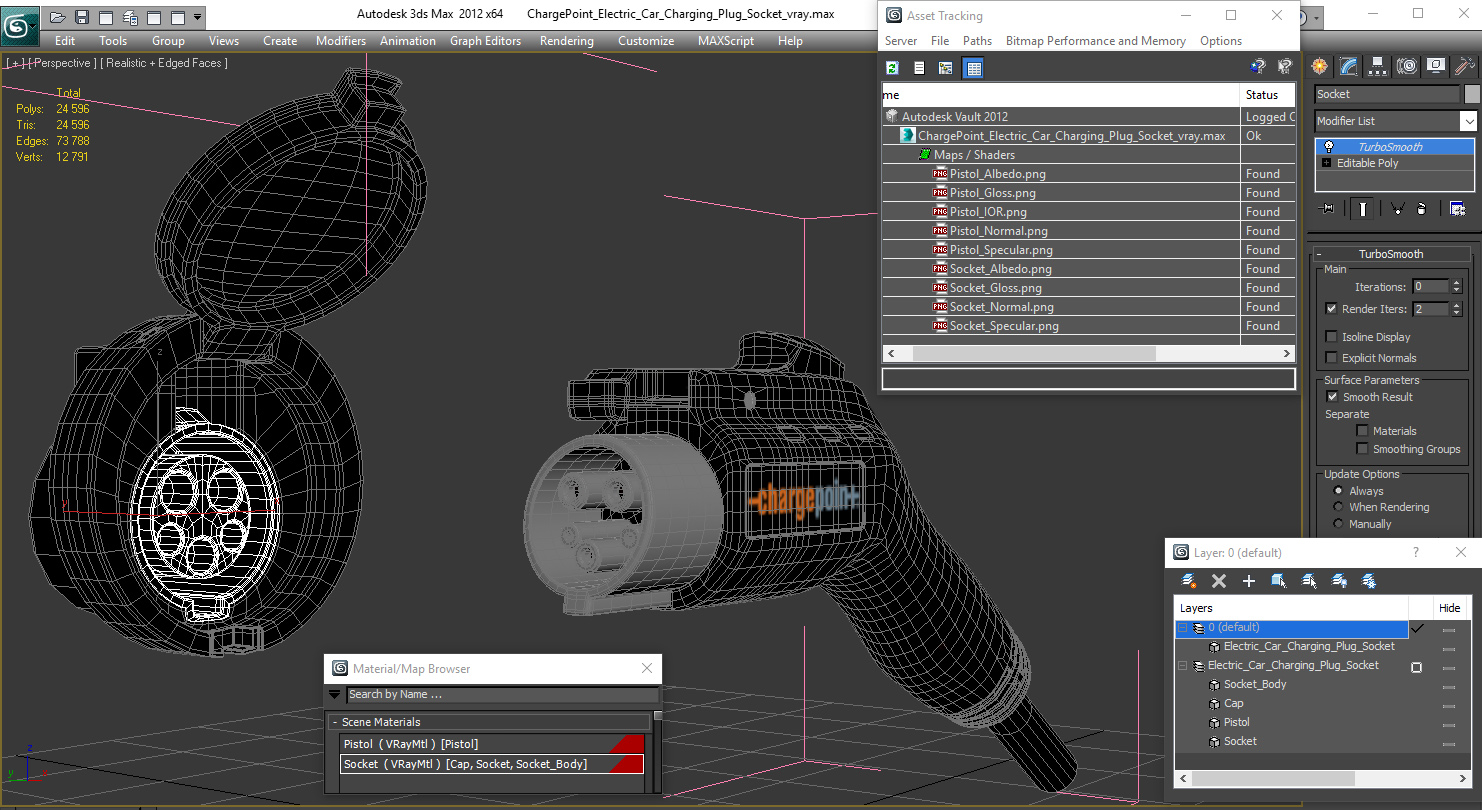Click the Hide column header in Layer dialog
This screenshot has width=1482, height=810.
pos(1449,608)
